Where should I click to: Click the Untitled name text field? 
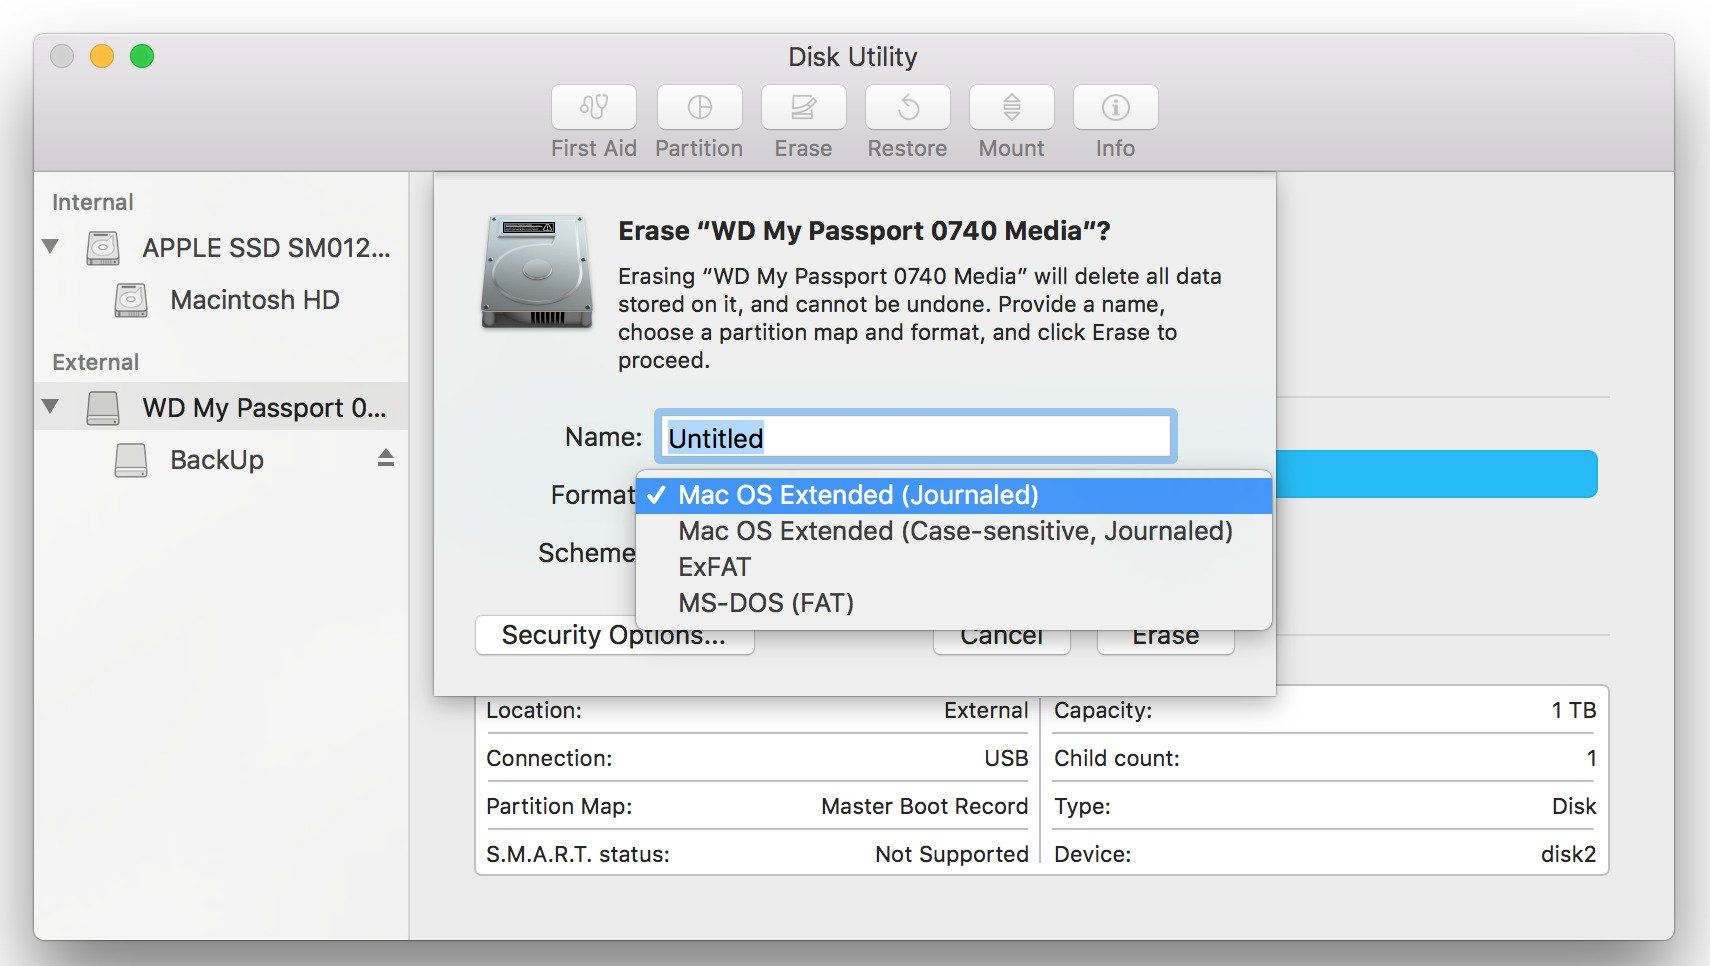912,437
